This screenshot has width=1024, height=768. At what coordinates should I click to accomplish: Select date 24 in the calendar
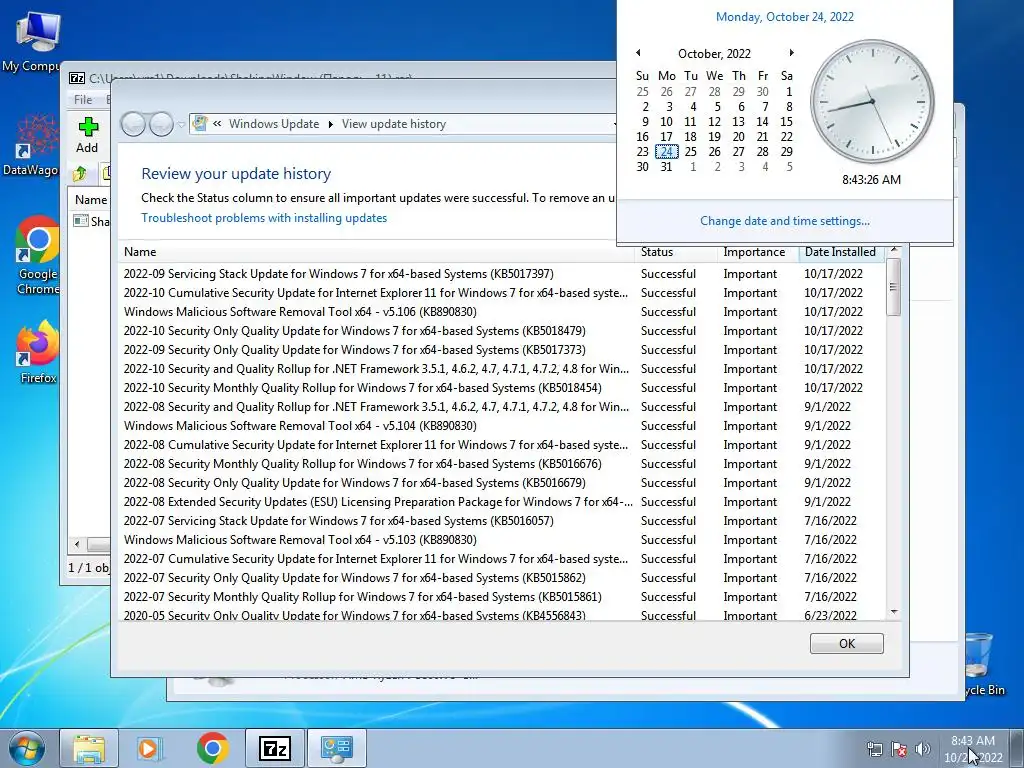(x=666, y=152)
